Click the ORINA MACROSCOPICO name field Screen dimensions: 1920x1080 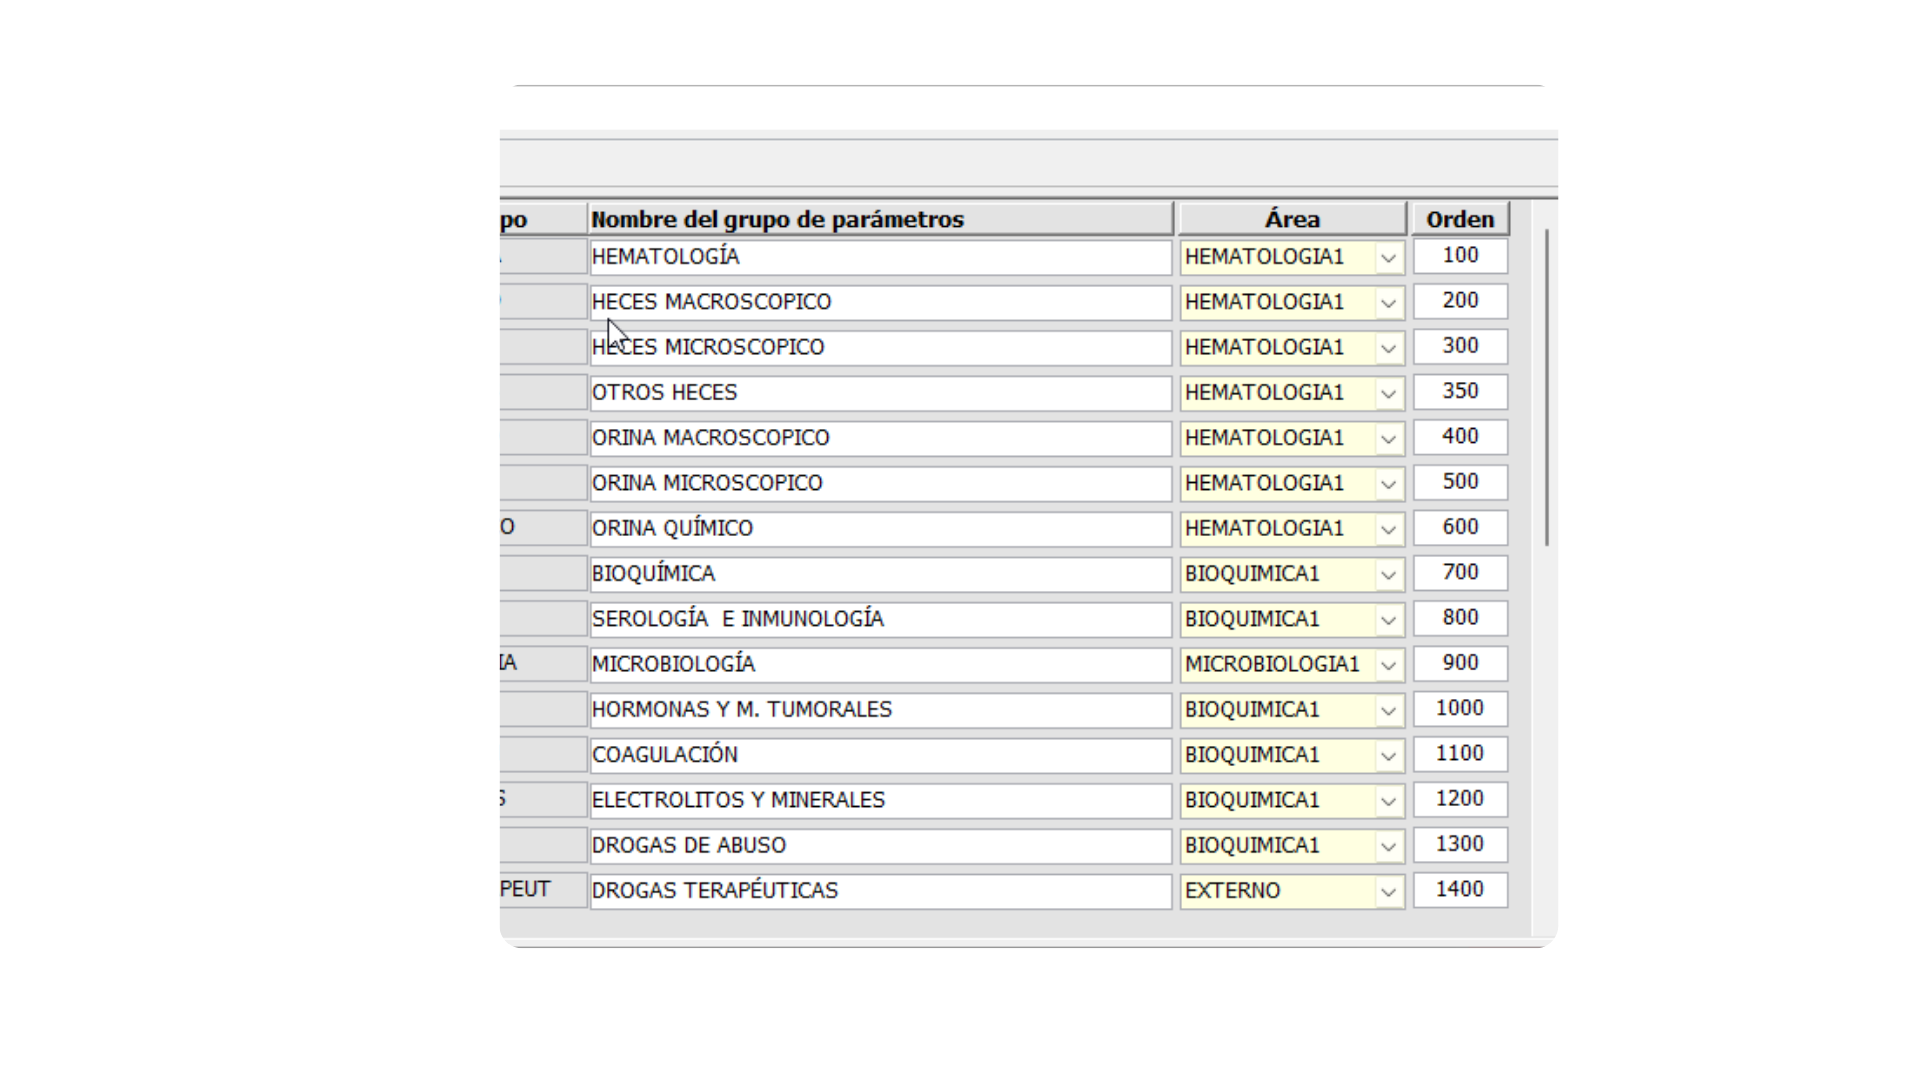pos(880,437)
